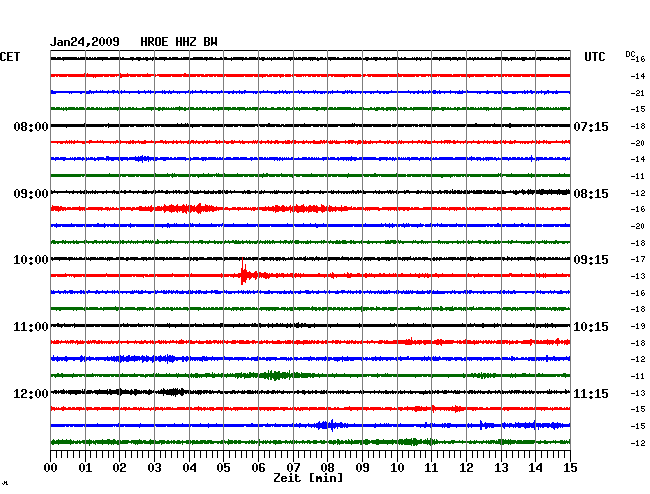This screenshot has height=494, width=650.
Task: Click the green trace burst above 12:00
Action: (x=274, y=375)
